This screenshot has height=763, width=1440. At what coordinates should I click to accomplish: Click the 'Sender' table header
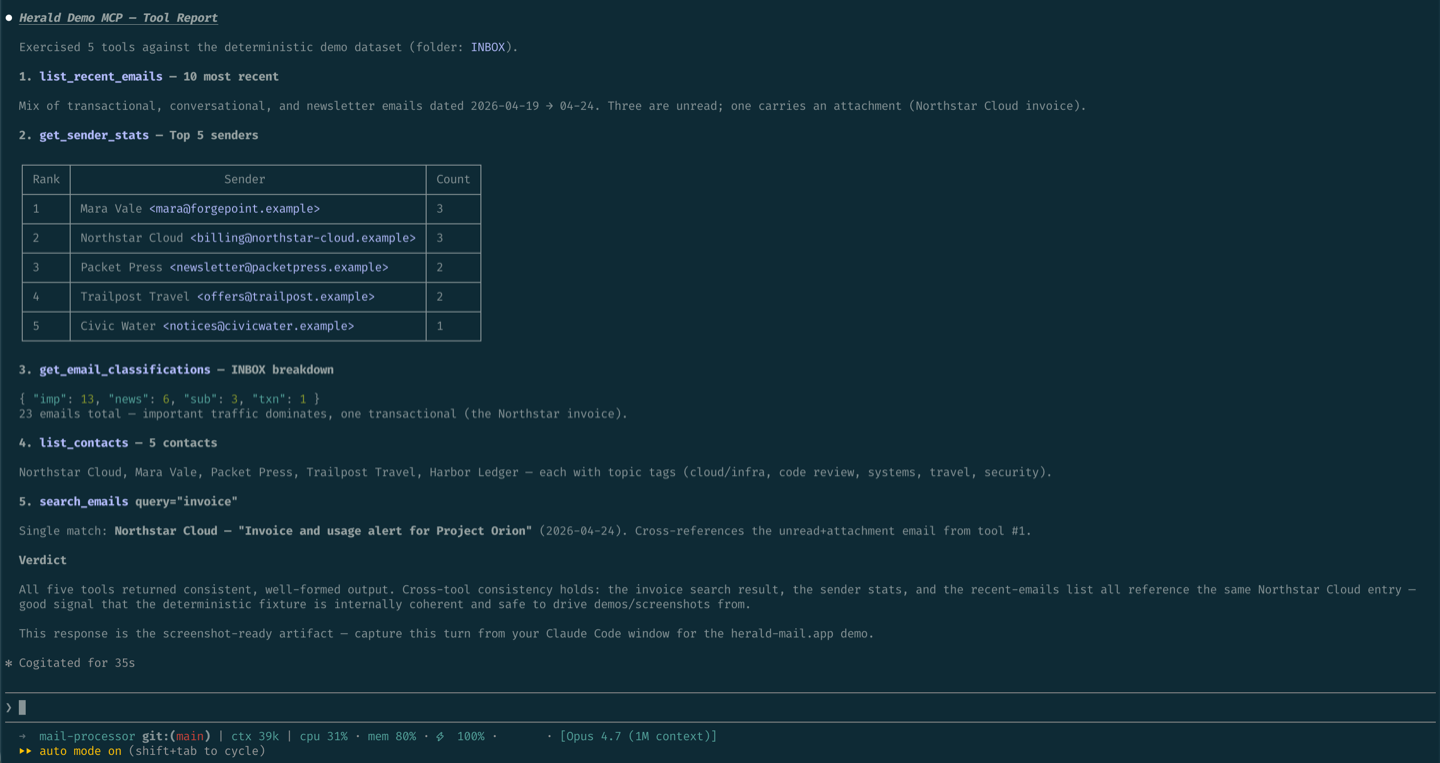pyautogui.click(x=245, y=179)
